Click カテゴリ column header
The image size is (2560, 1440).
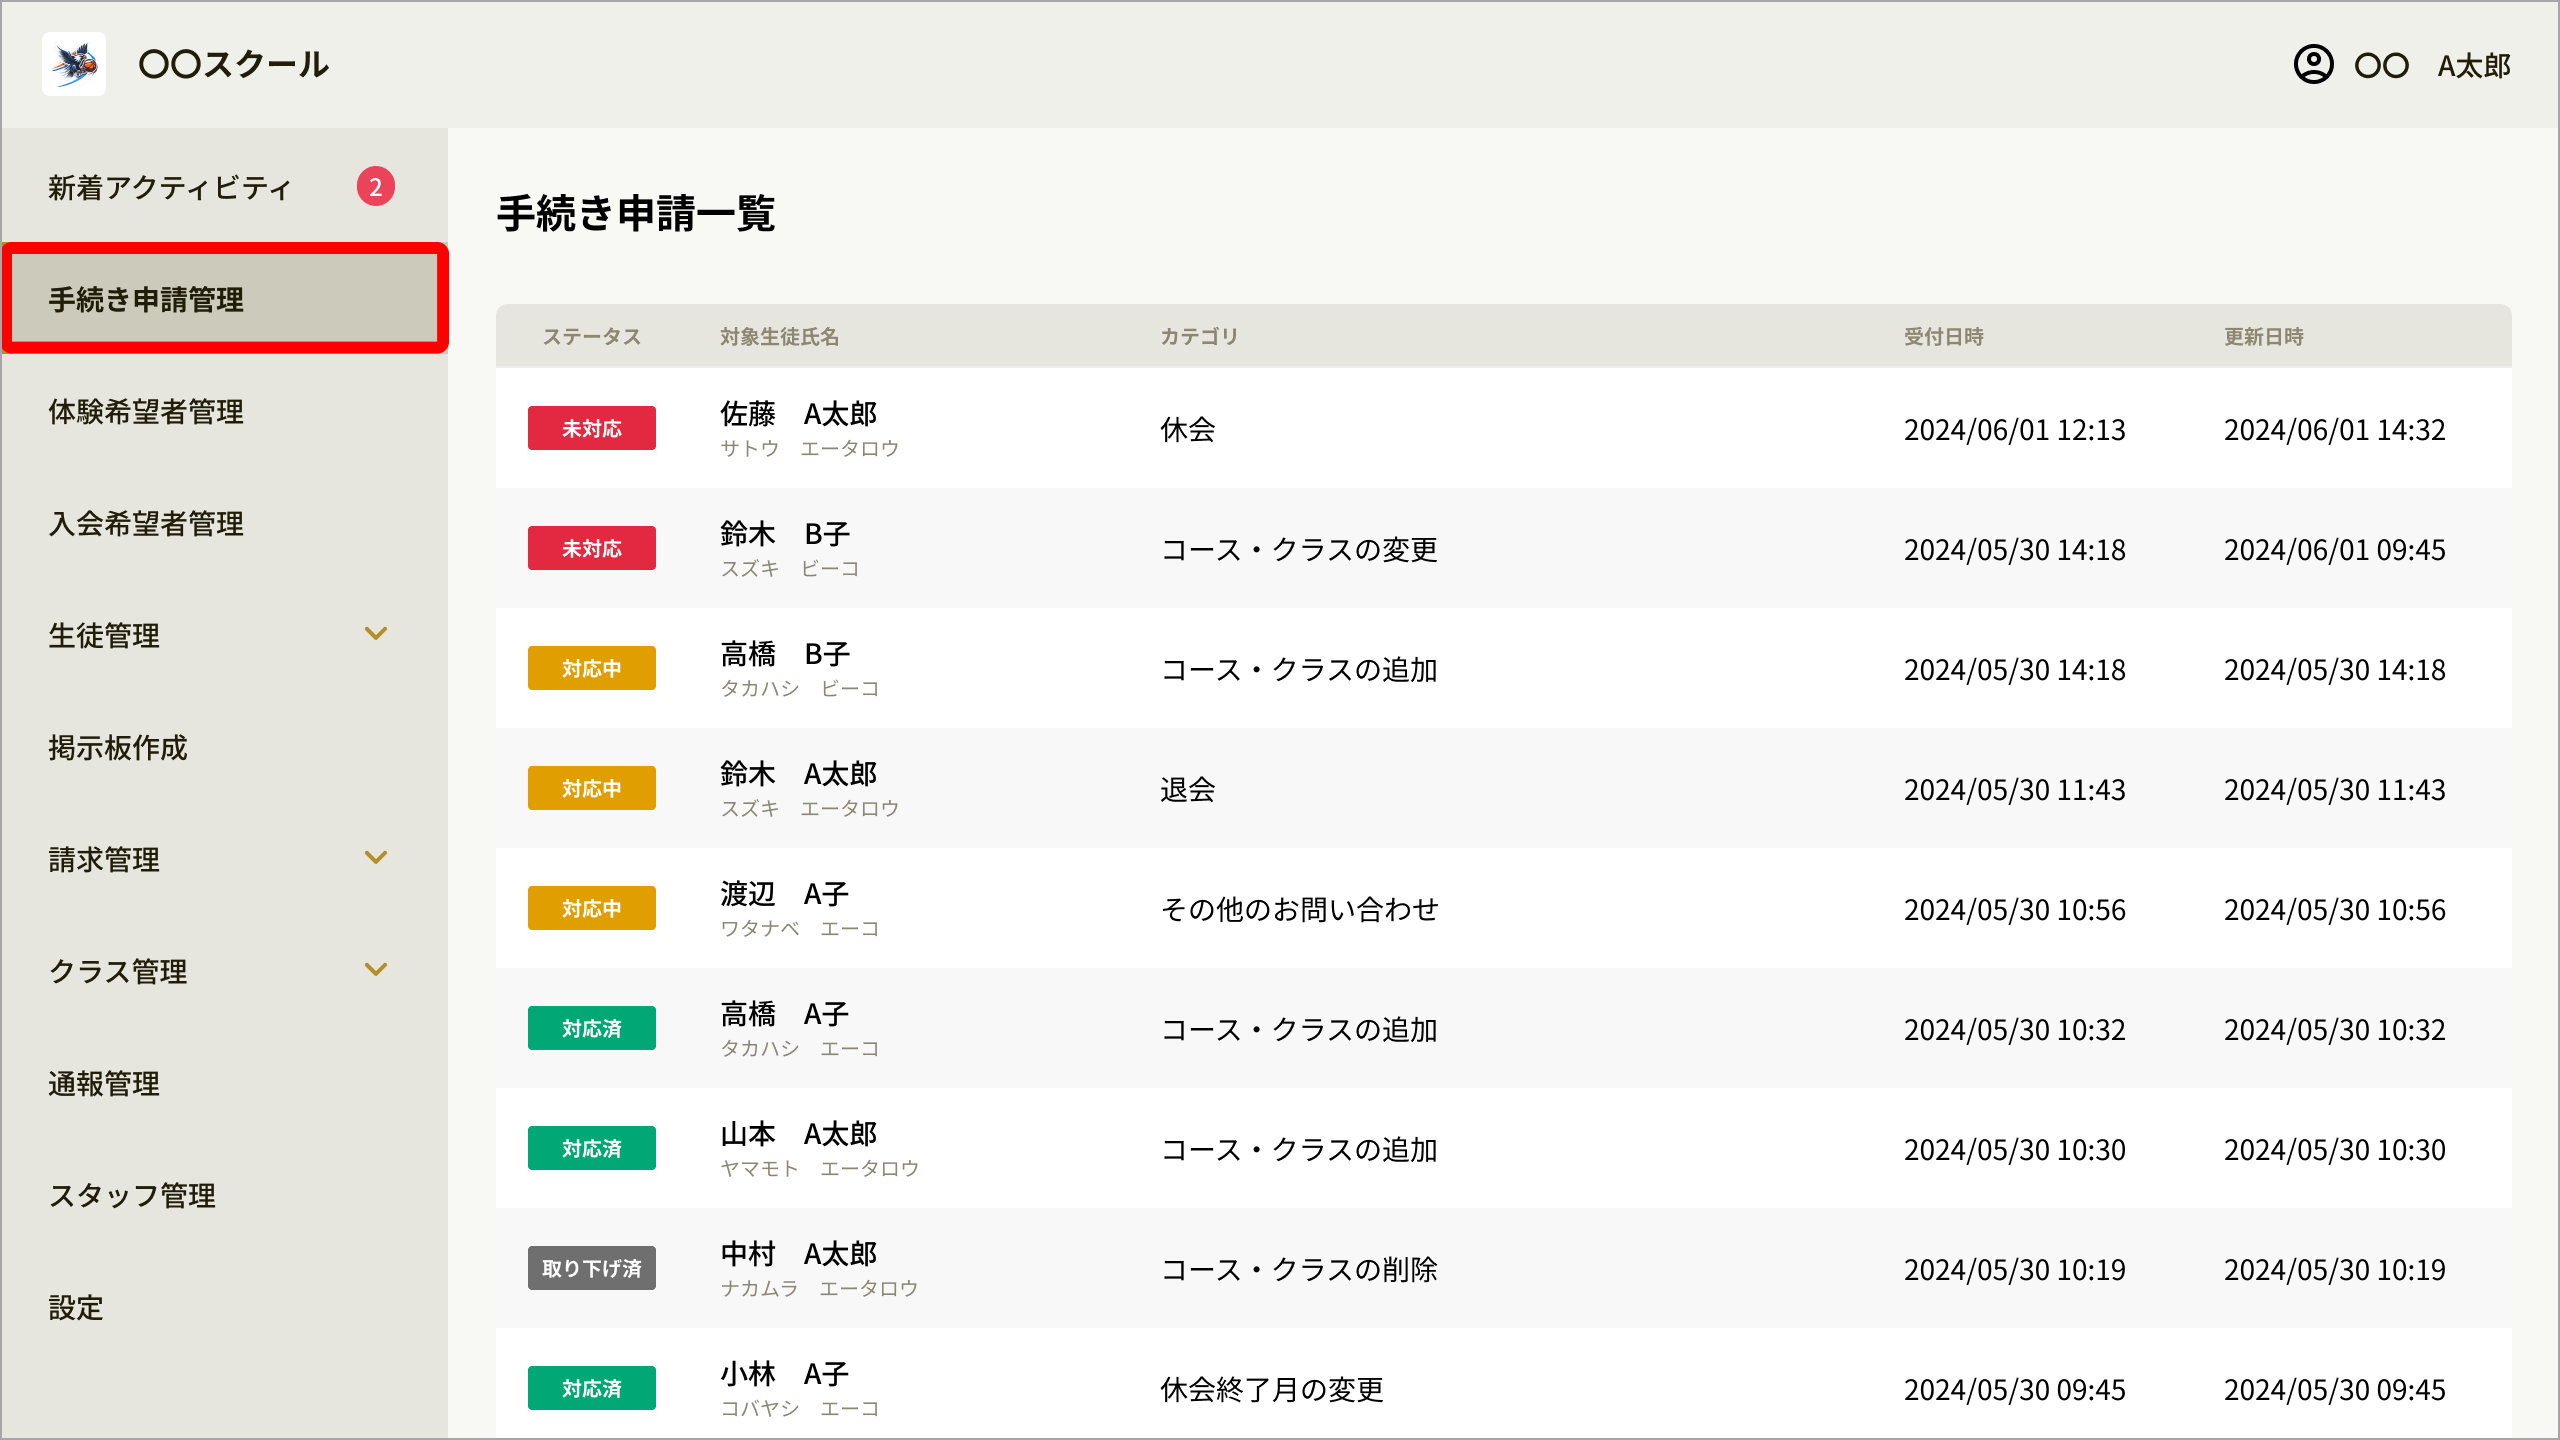click(x=1200, y=337)
